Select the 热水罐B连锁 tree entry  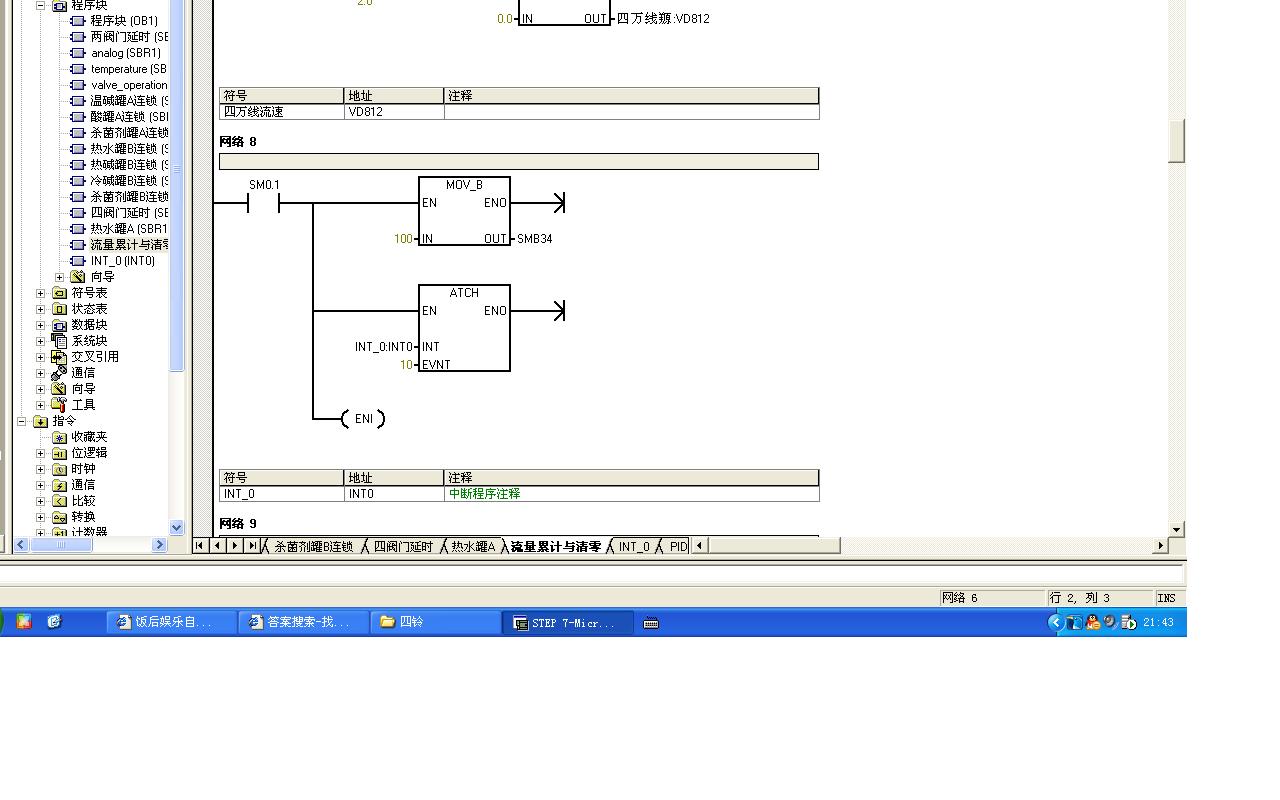129,149
